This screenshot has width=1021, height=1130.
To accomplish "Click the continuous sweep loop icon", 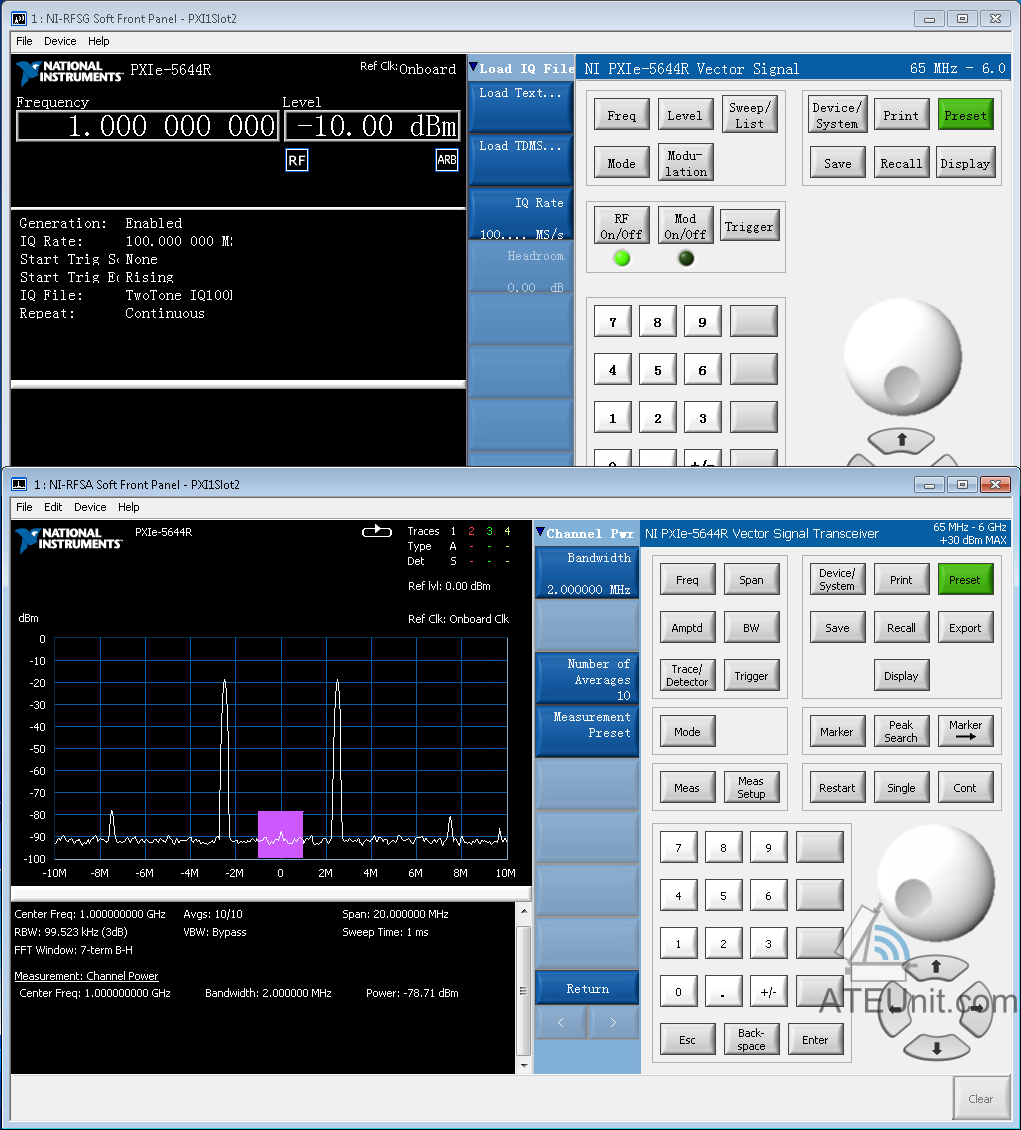I will click(x=377, y=532).
